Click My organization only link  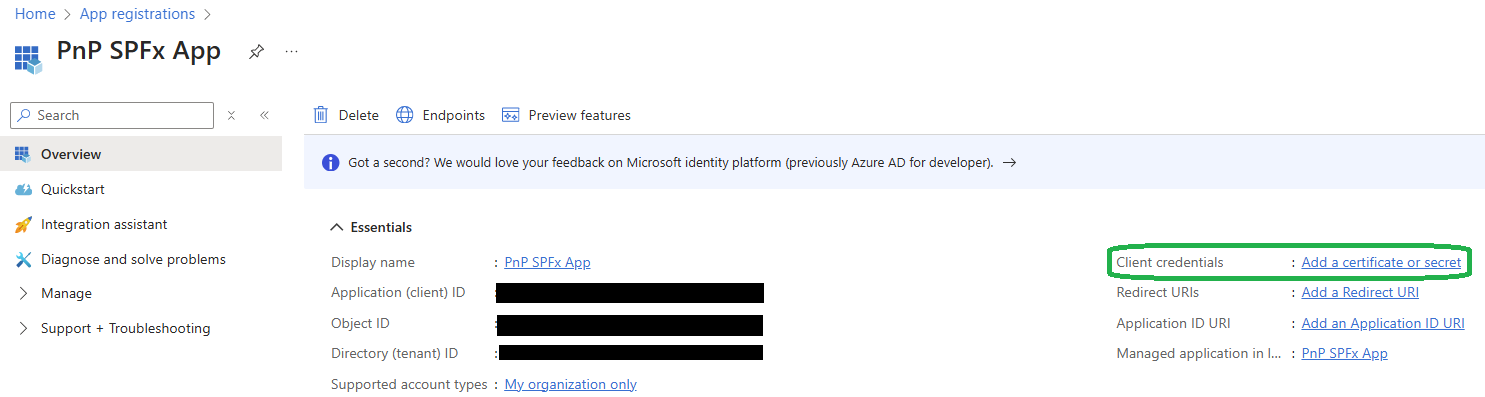pyautogui.click(x=570, y=384)
